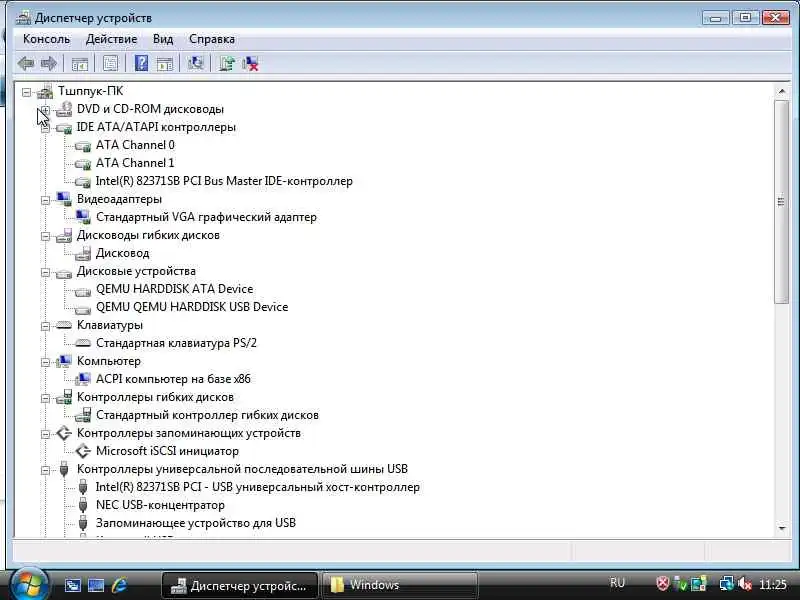This screenshot has width=800, height=600.
Task: Select the Контроллеры запоминающих устройств label
Action: (189, 433)
